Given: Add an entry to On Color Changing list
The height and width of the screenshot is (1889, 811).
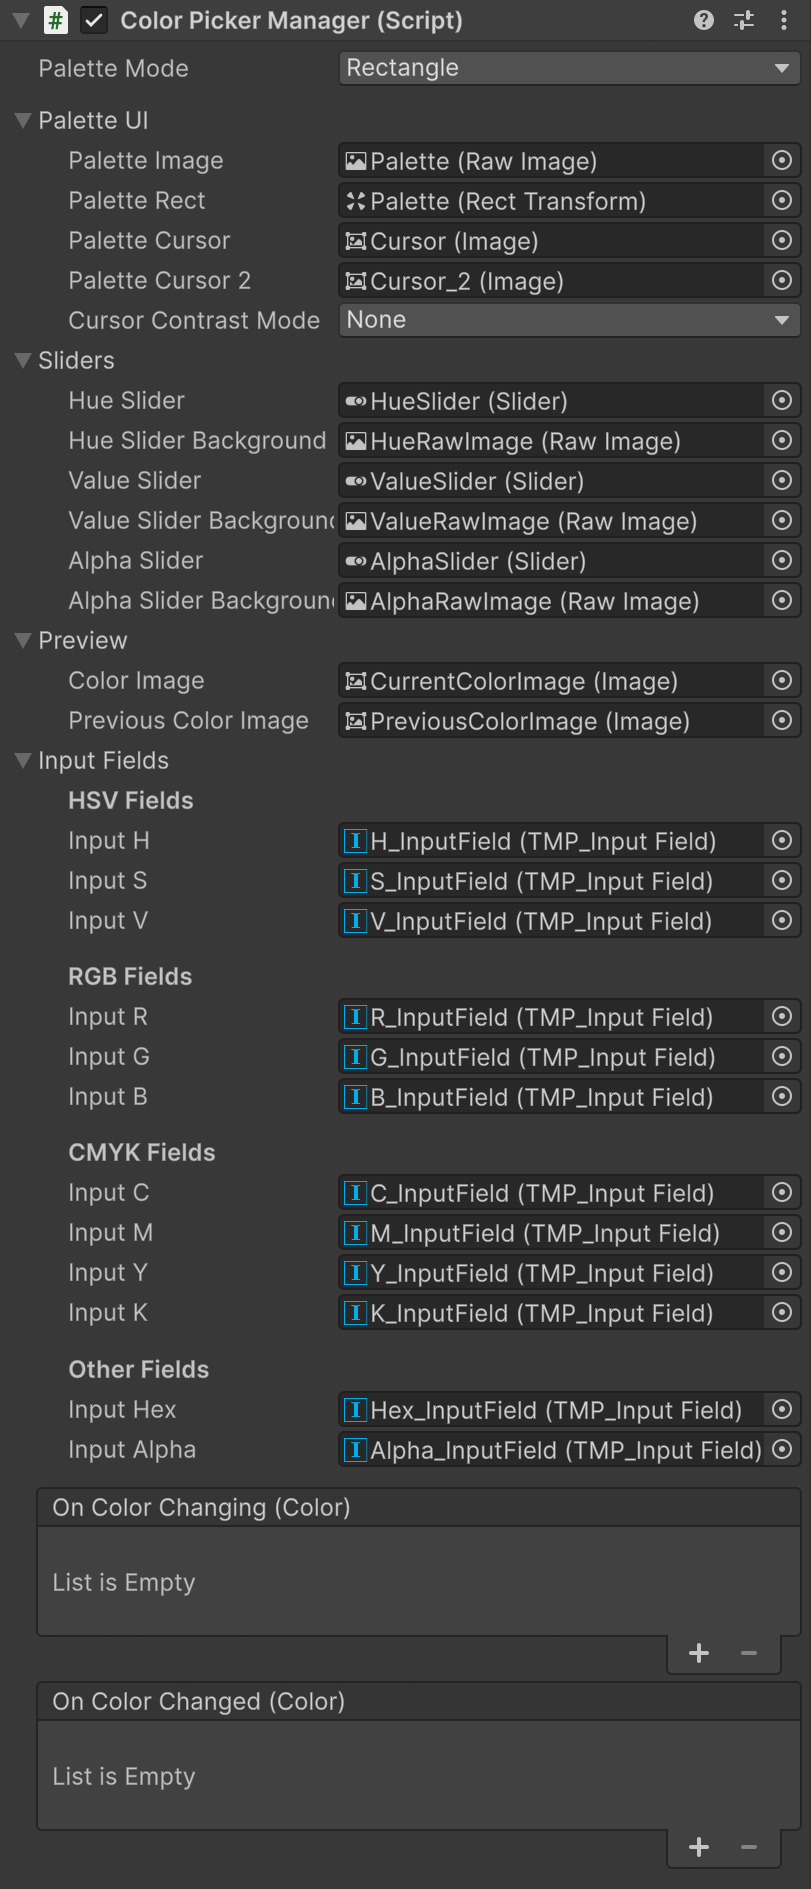Looking at the screenshot, I should (698, 1653).
